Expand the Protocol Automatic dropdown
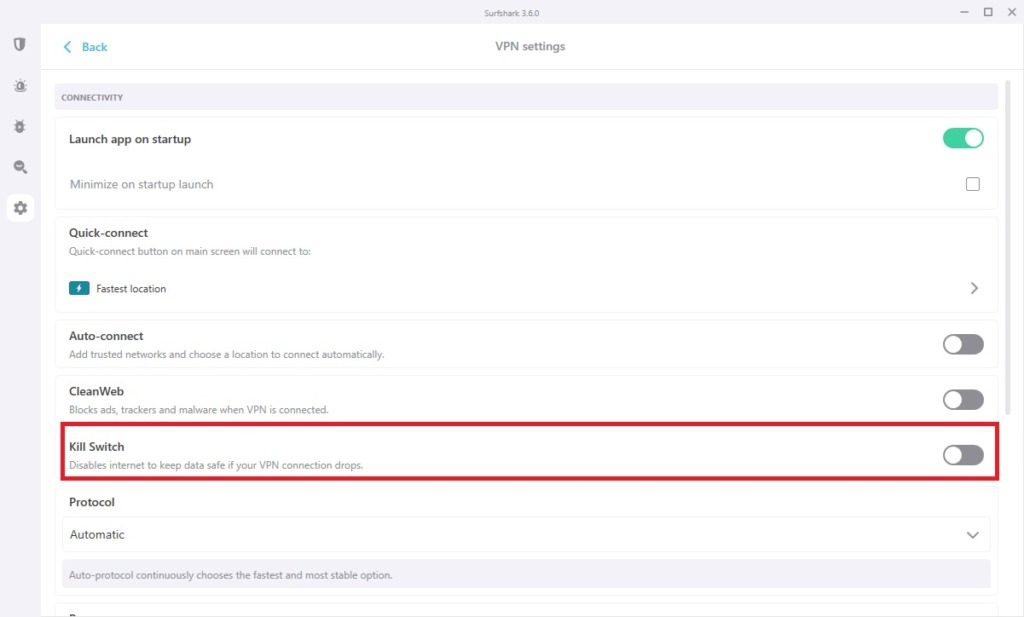The image size is (1024, 617). pos(526,535)
